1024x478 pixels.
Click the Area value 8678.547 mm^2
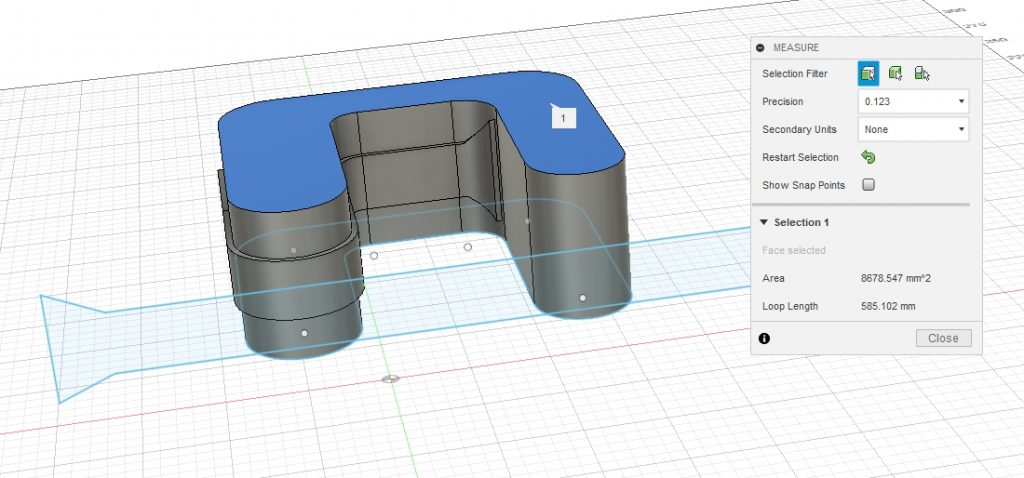896,278
